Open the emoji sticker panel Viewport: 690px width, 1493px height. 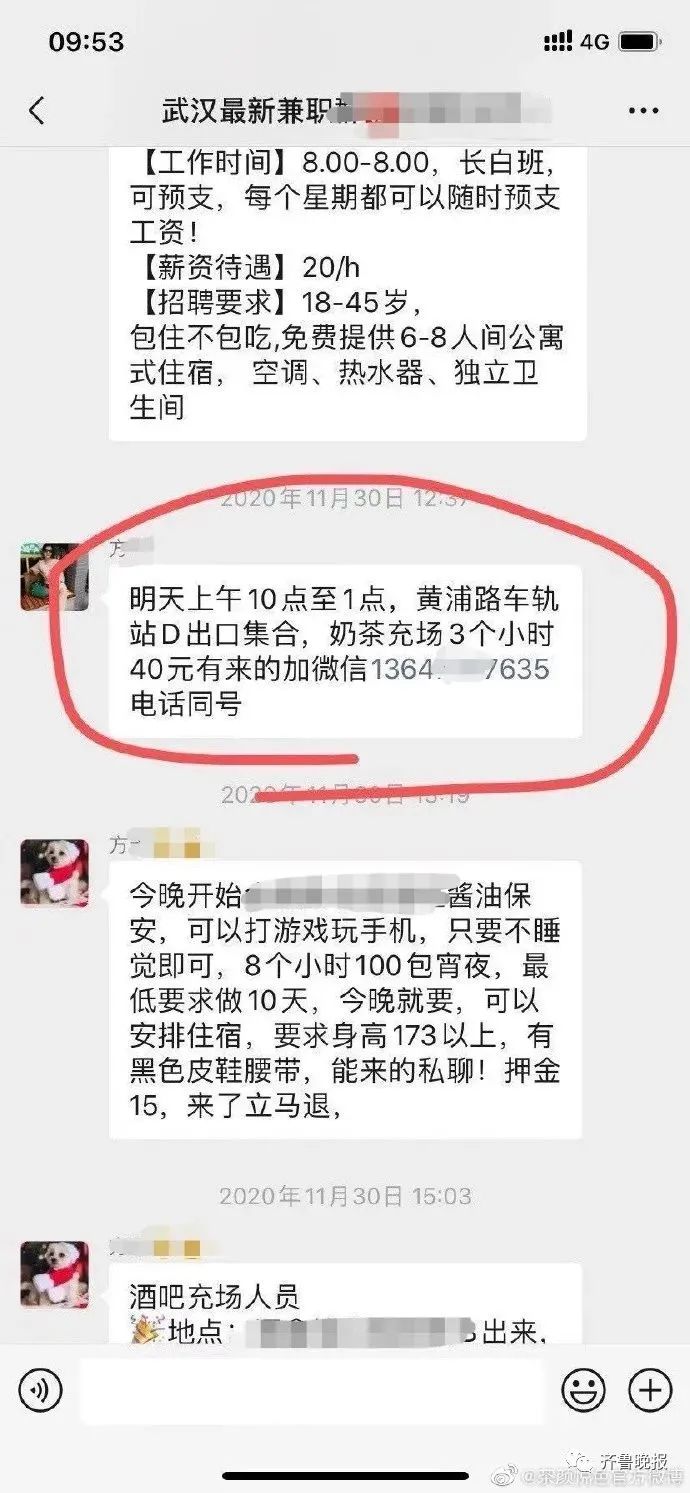click(584, 1389)
